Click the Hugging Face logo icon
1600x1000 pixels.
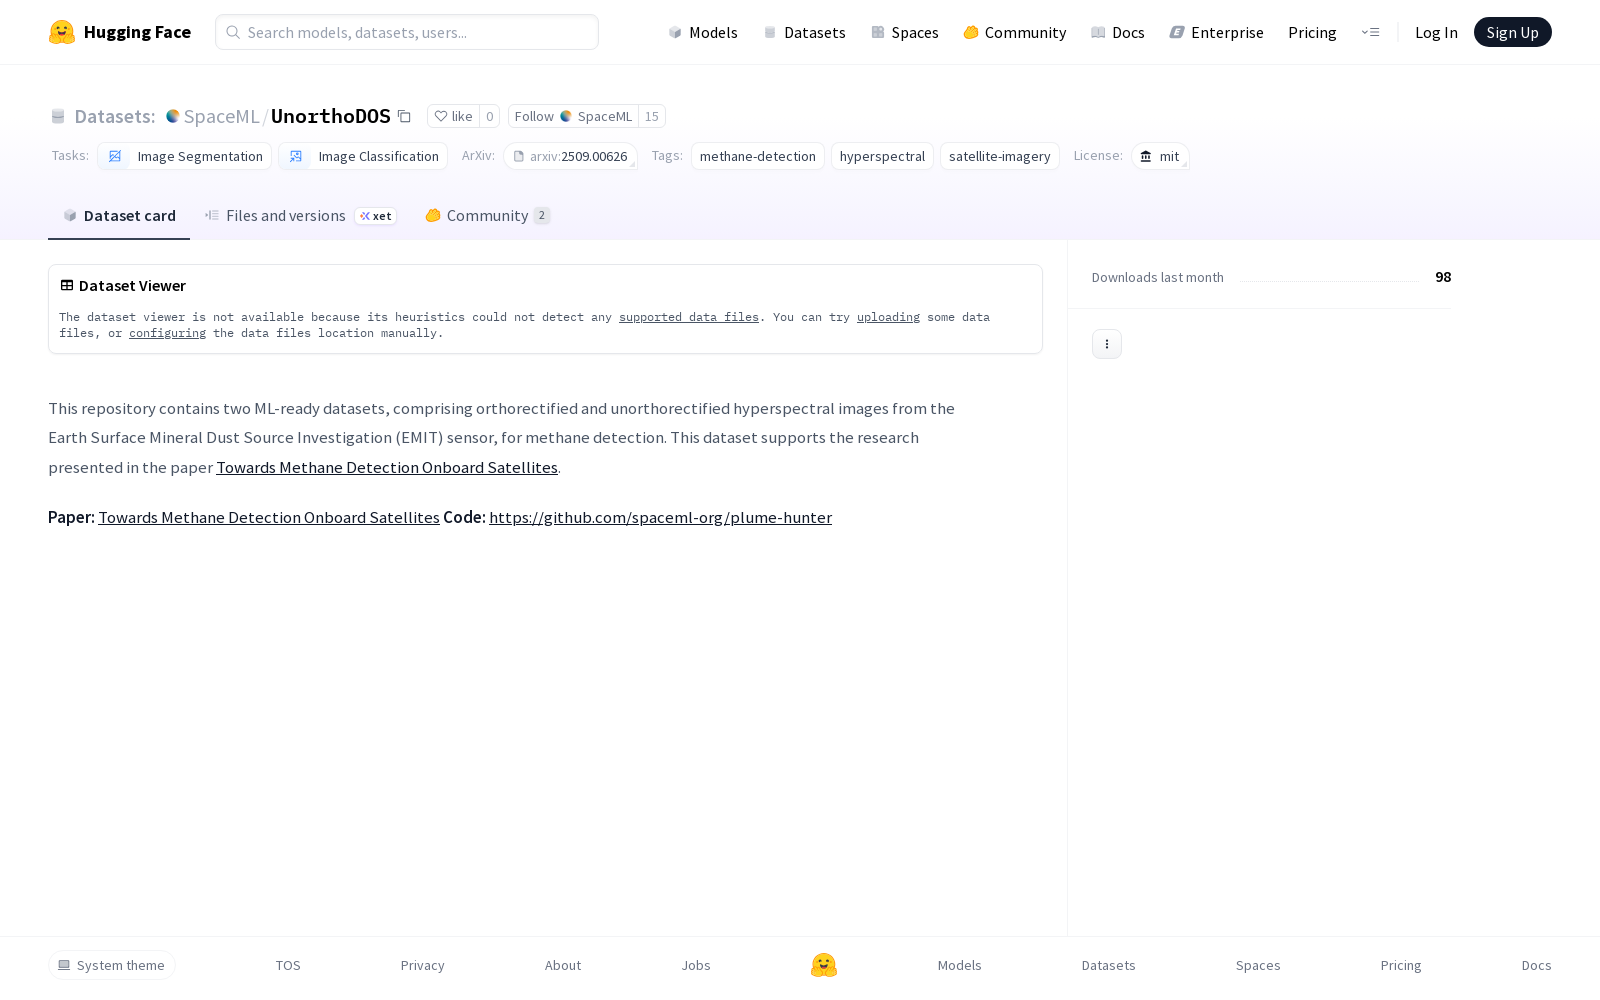pos(62,32)
